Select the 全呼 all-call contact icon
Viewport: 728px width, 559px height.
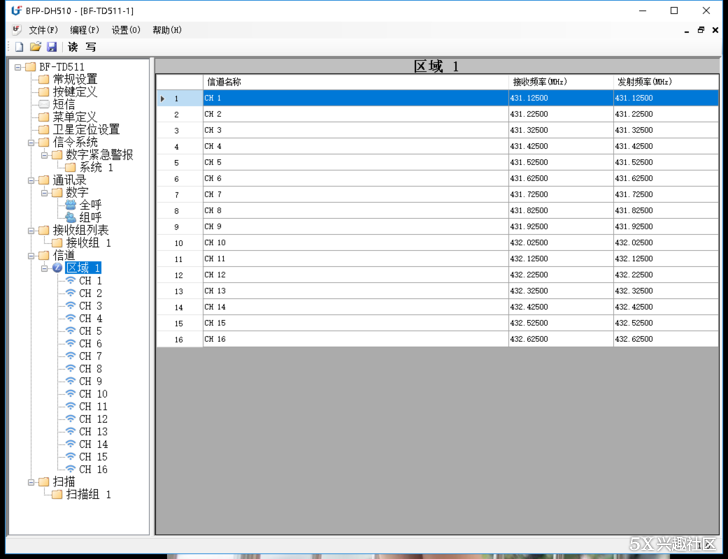tap(71, 205)
